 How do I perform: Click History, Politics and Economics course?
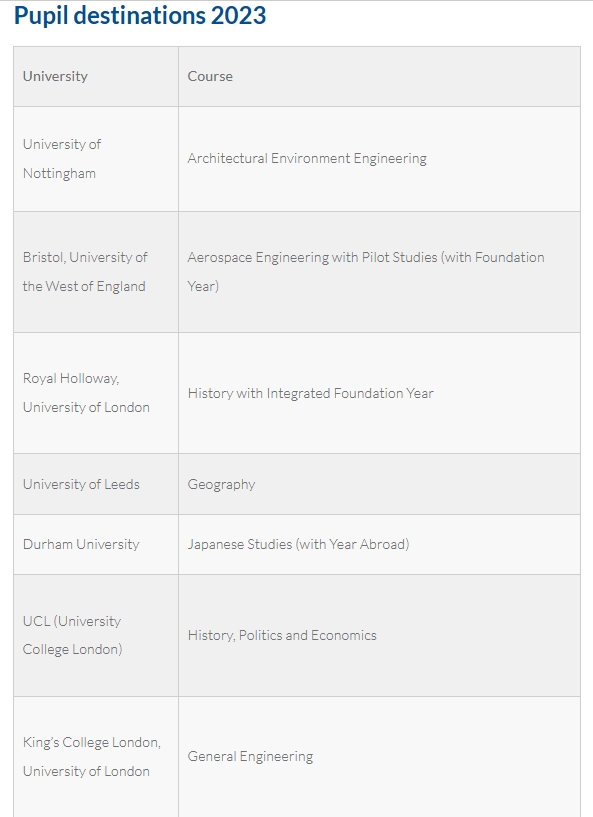click(282, 635)
